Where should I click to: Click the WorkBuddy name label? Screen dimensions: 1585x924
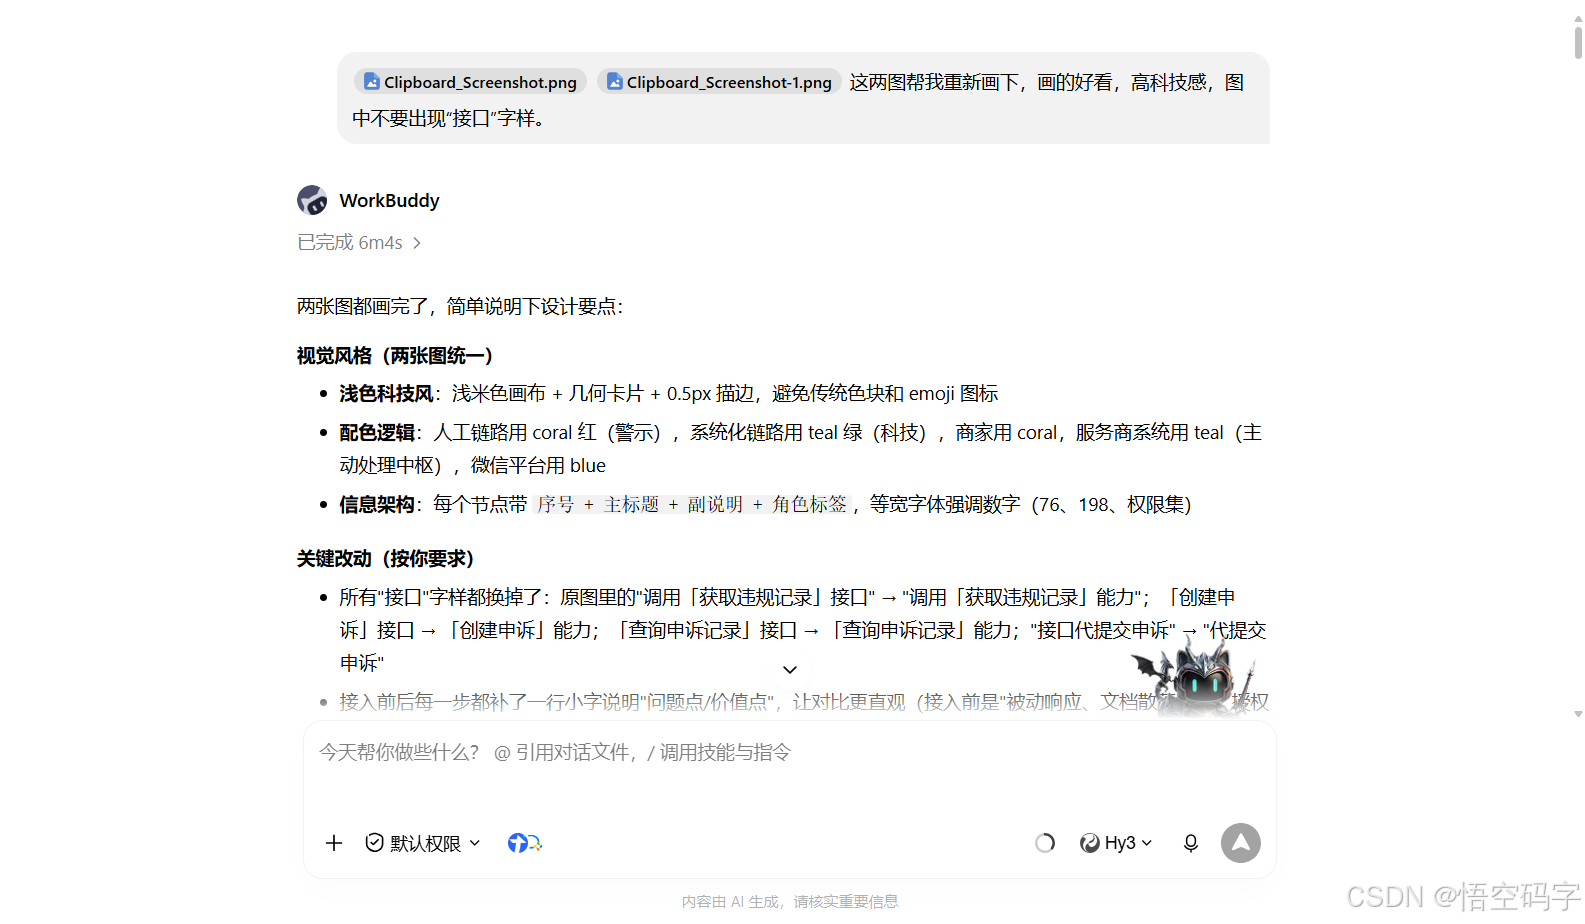point(389,200)
